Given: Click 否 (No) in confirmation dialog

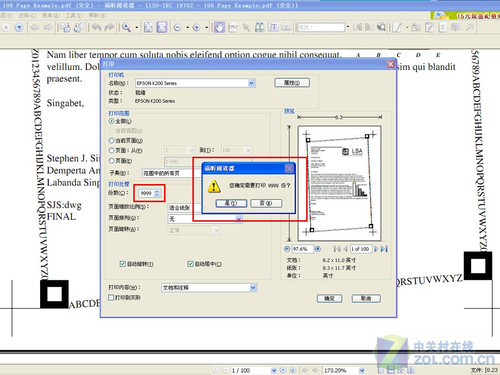Looking at the screenshot, I should pos(266,203).
